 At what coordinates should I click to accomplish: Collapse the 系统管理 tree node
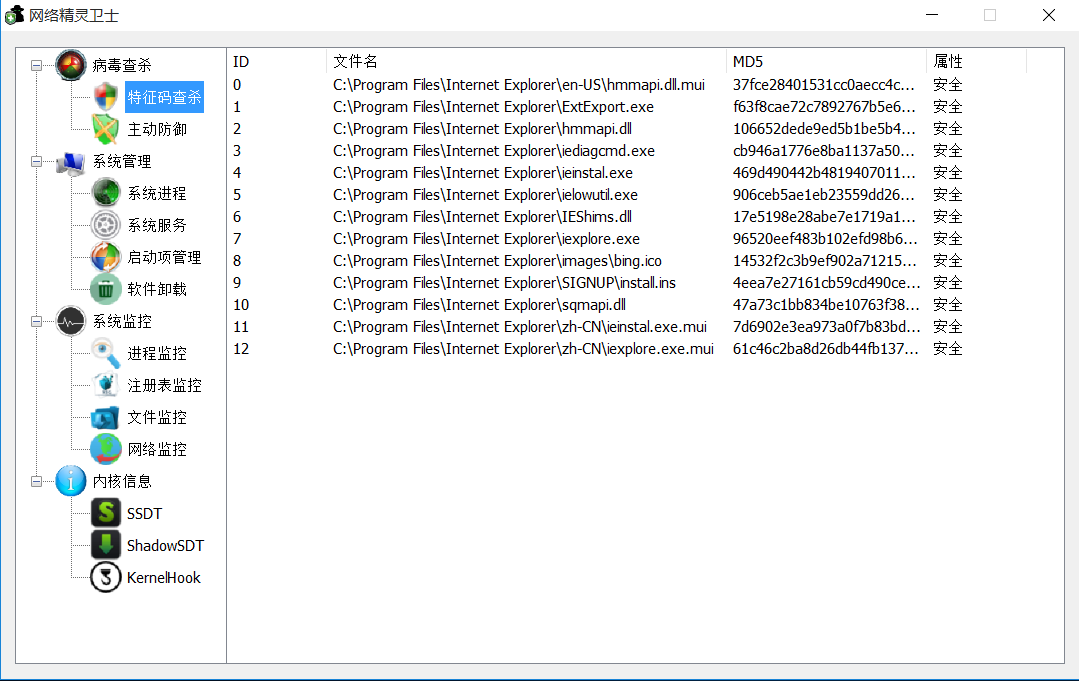(x=36, y=162)
